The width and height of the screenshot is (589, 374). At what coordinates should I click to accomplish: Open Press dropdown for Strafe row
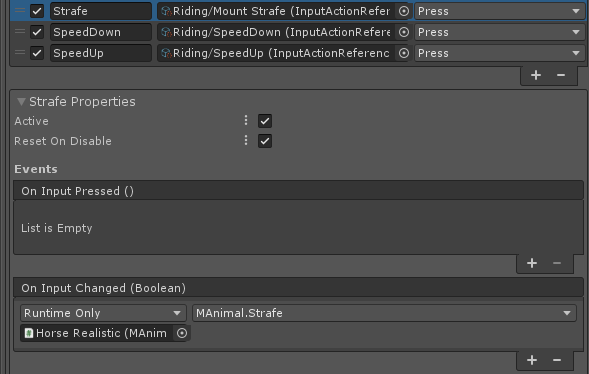[x=500, y=11]
